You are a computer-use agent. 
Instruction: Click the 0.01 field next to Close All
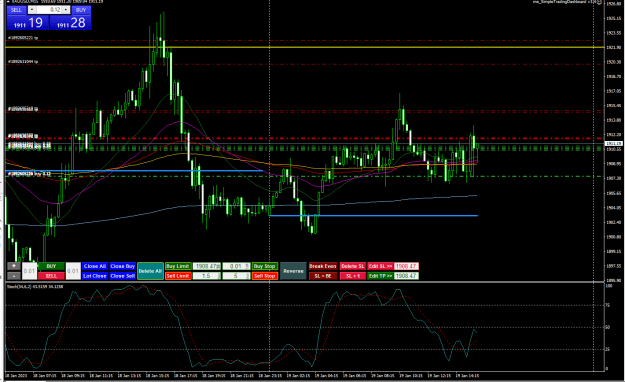(73, 271)
